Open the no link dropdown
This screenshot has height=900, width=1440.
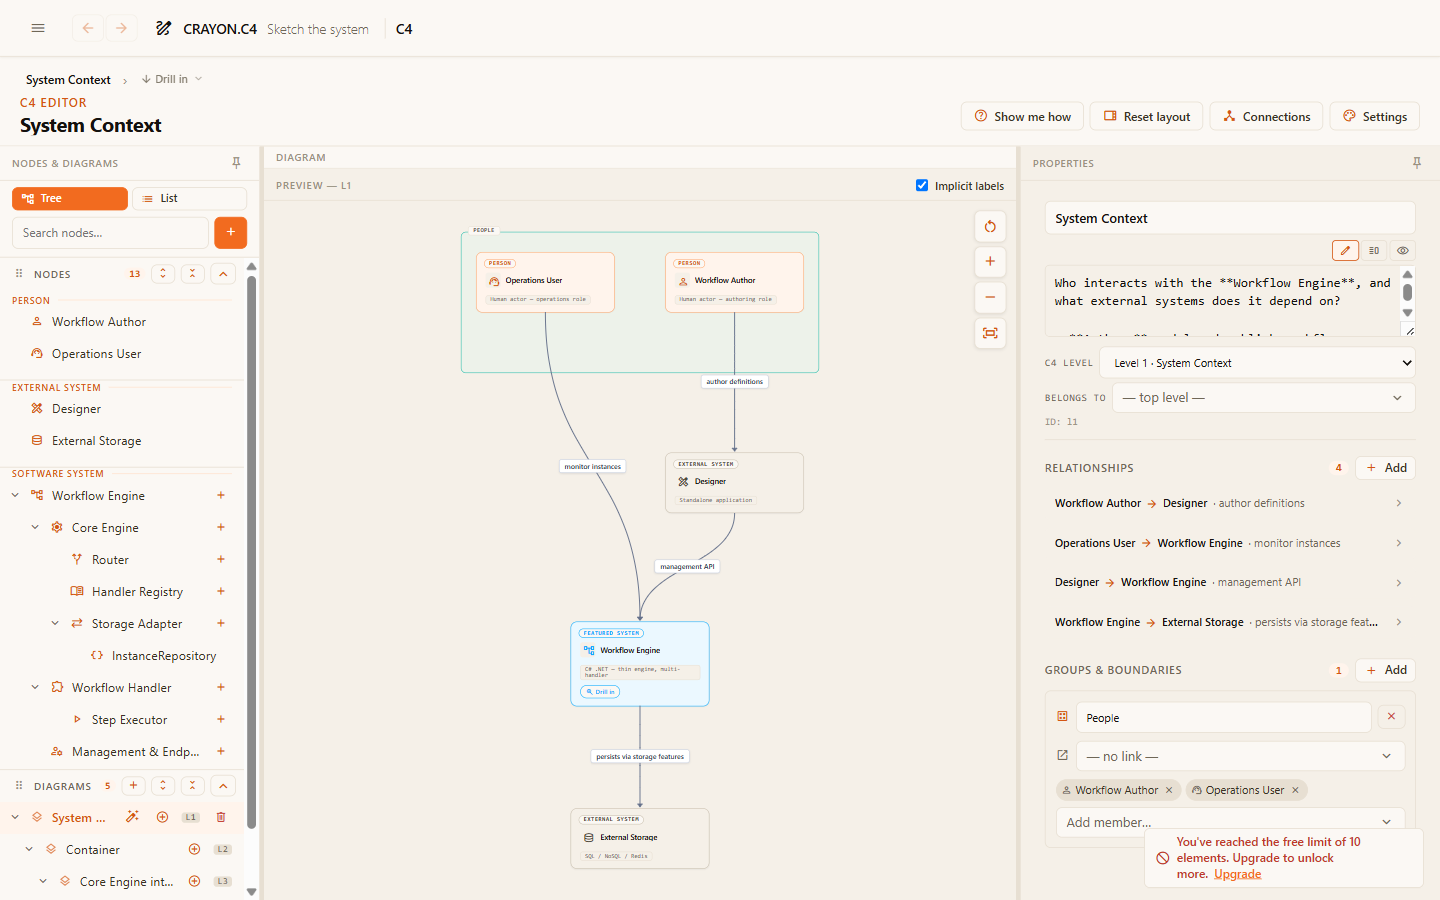(1240, 756)
